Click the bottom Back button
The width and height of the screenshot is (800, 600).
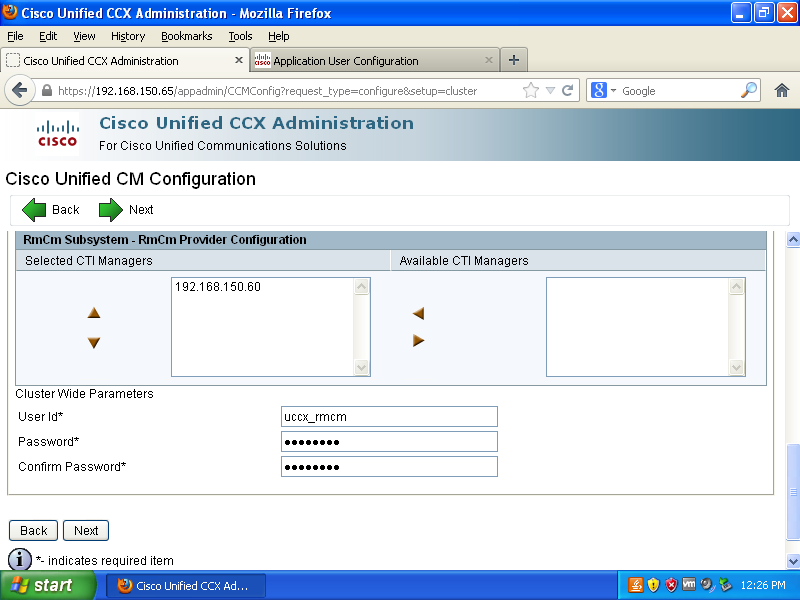[34, 531]
